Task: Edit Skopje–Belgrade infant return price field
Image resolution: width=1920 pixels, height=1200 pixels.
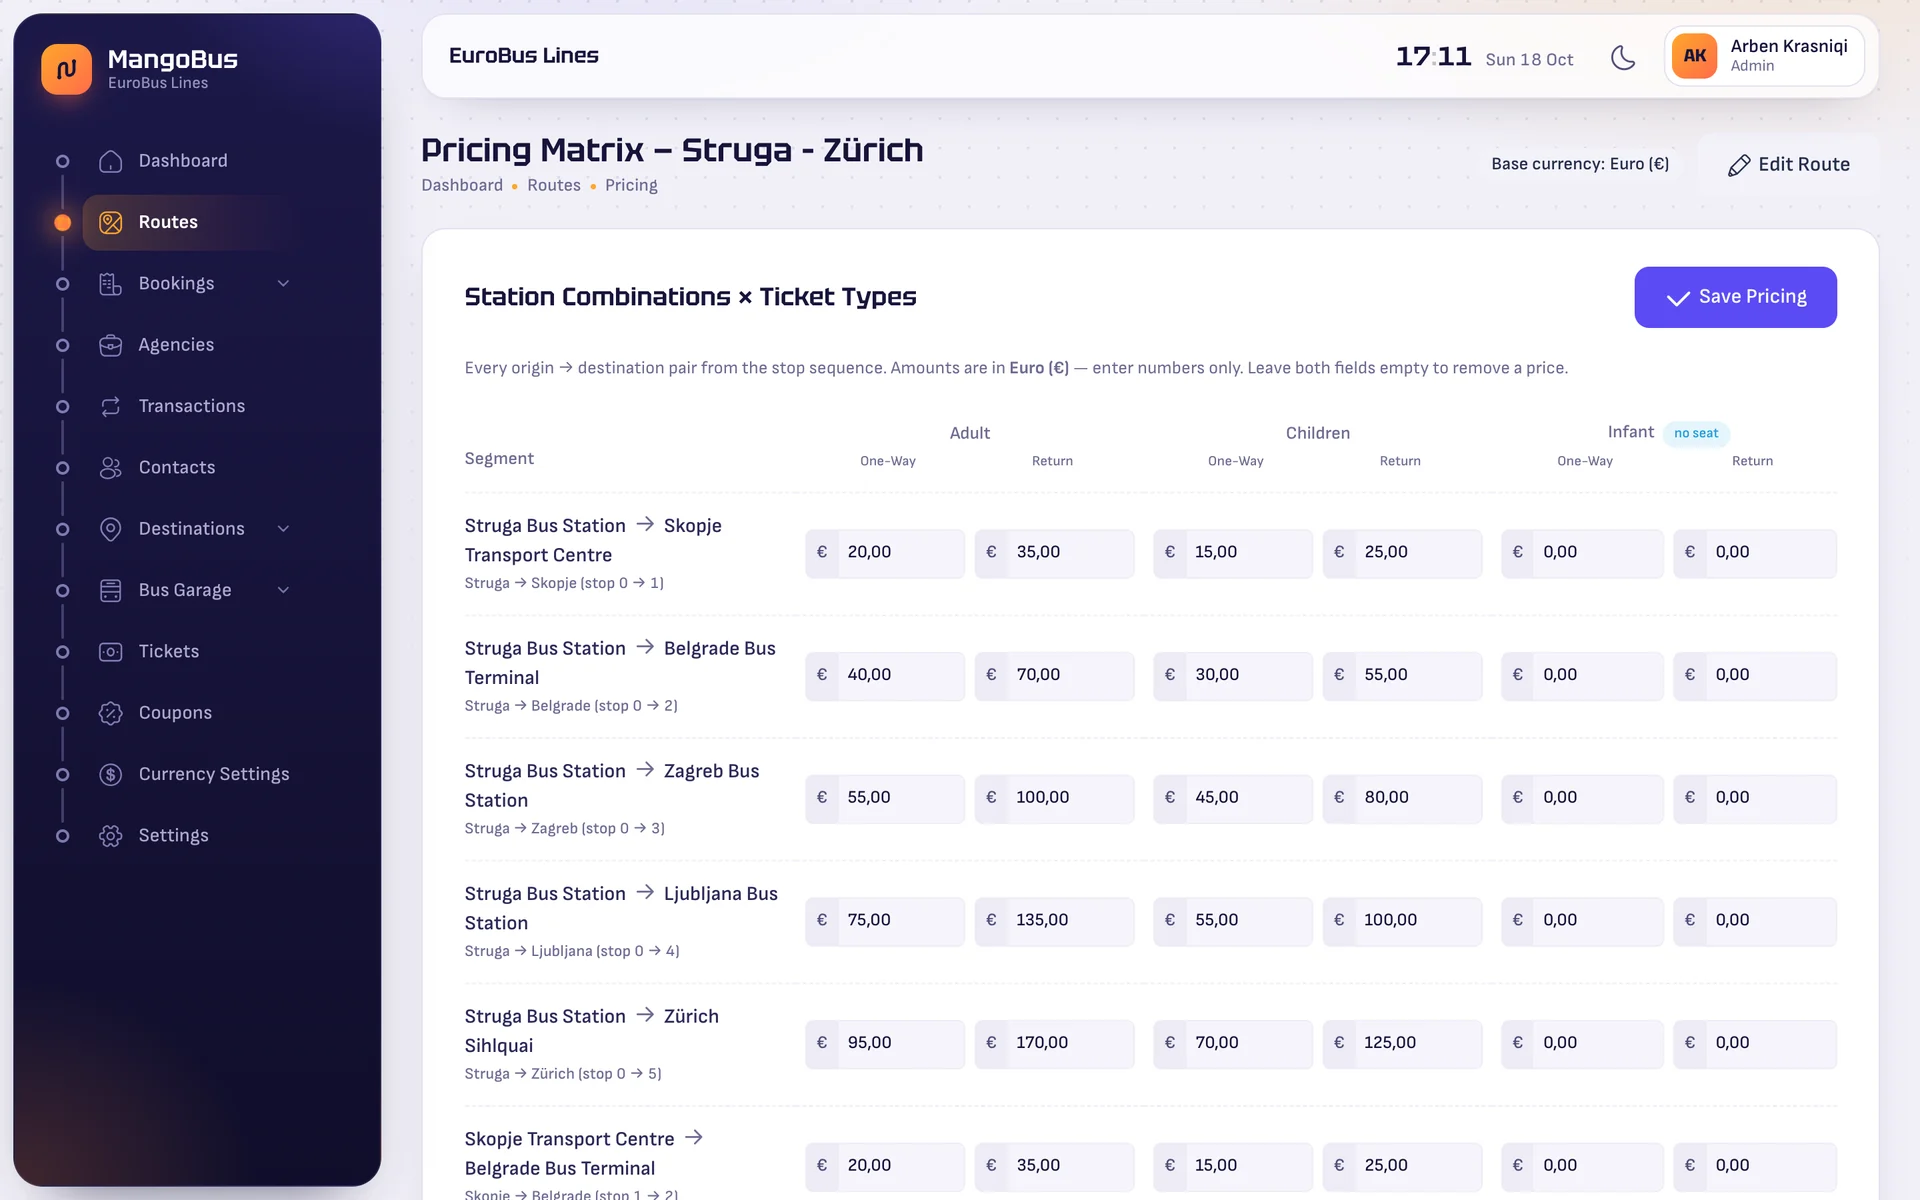Action: click(1755, 1167)
